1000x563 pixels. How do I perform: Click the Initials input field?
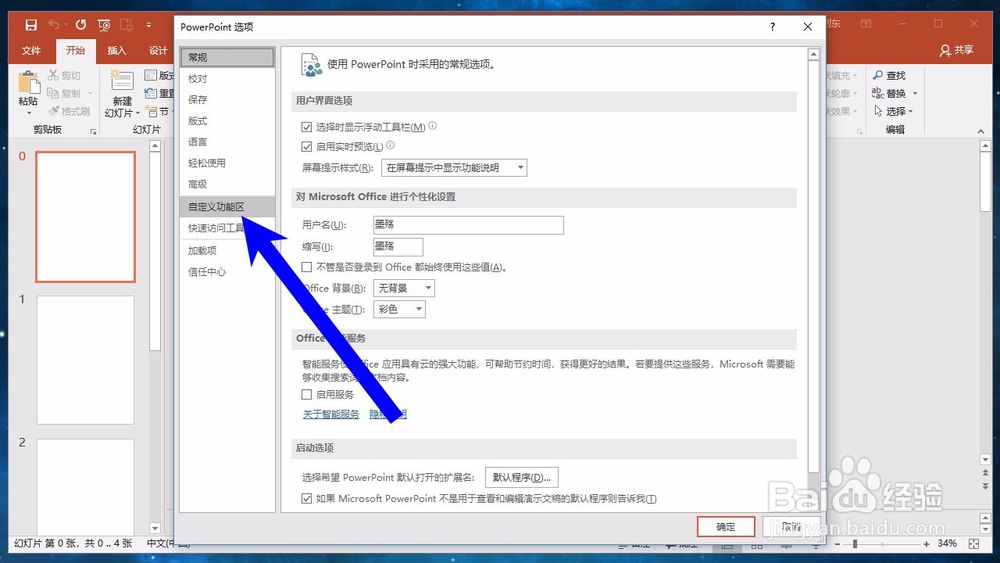coord(398,246)
